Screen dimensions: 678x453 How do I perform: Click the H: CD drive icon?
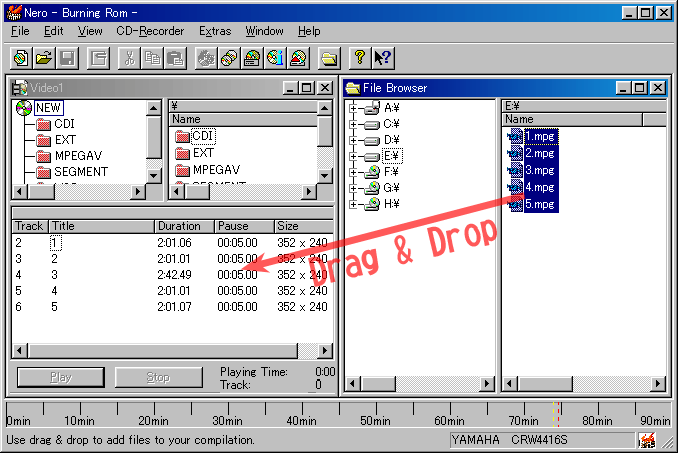372,204
